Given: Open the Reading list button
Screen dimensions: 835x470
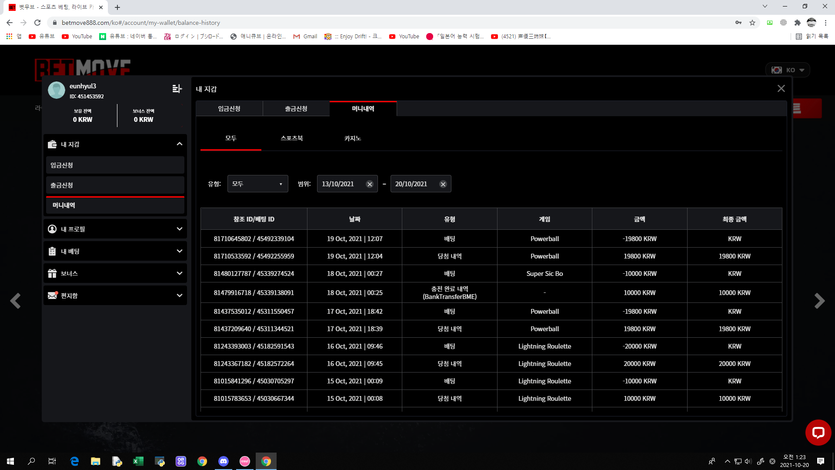Looking at the screenshot, I should [x=812, y=36].
